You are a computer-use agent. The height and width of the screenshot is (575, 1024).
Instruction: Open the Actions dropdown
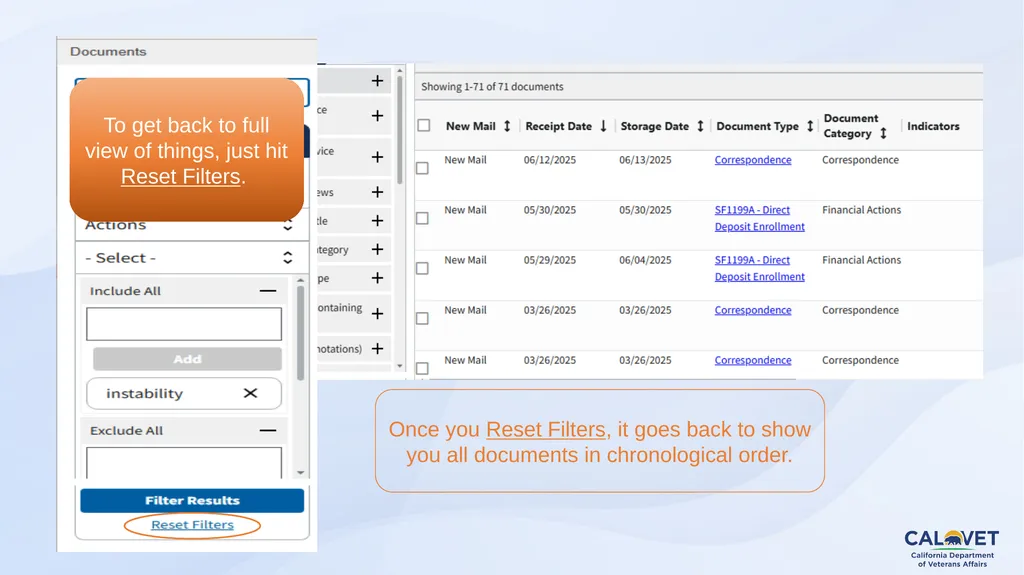pyautogui.click(x=192, y=225)
